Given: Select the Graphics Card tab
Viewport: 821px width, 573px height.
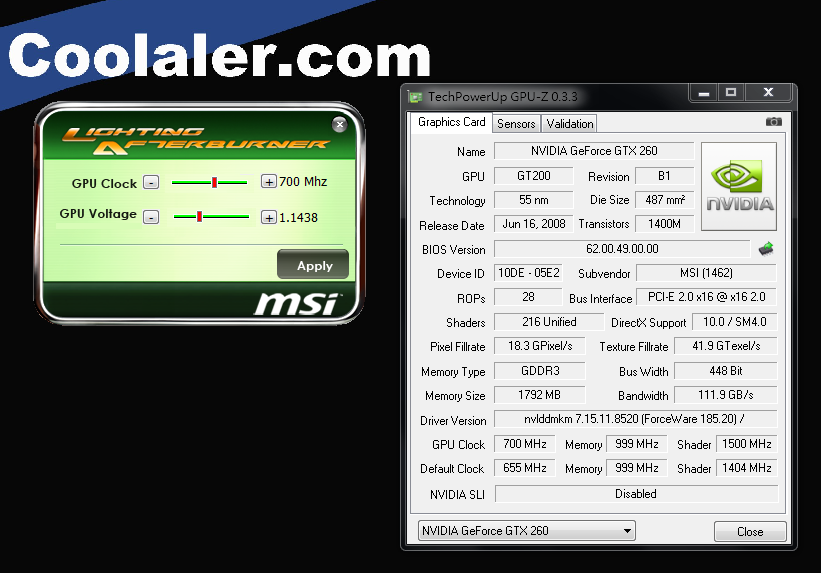Looking at the screenshot, I should (451, 122).
